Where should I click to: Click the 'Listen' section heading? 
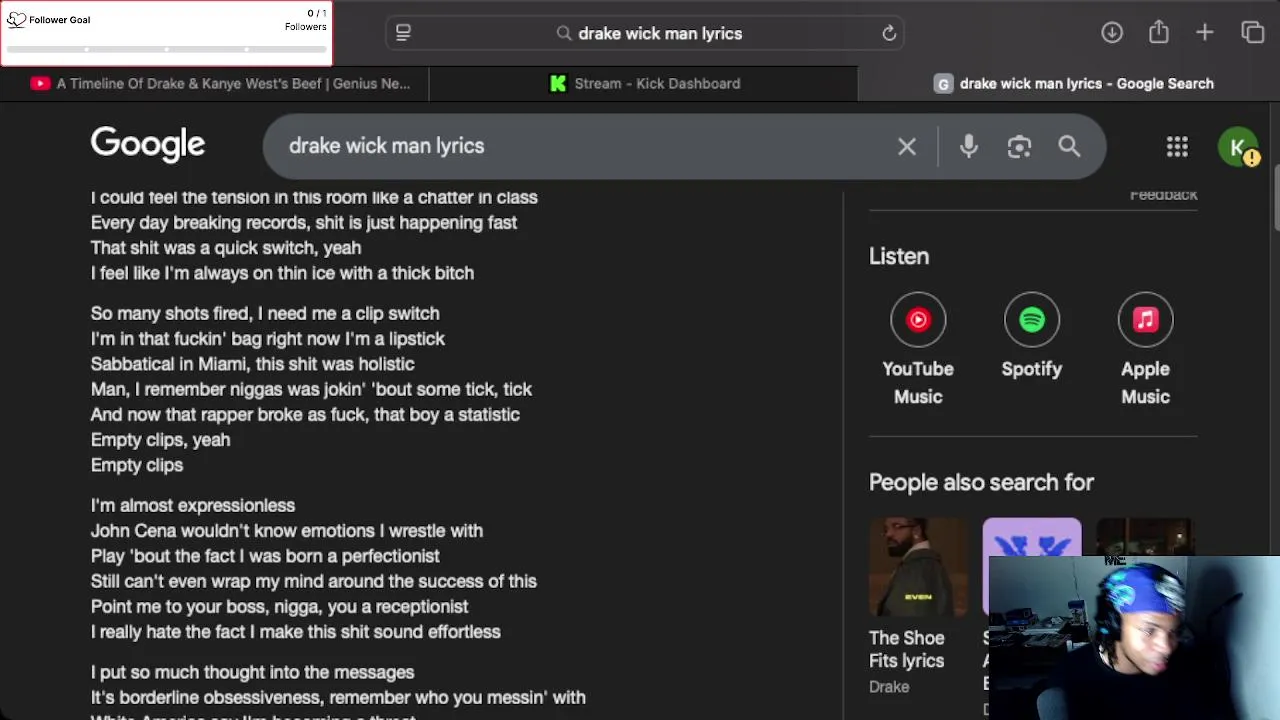[x=899, y=256]
